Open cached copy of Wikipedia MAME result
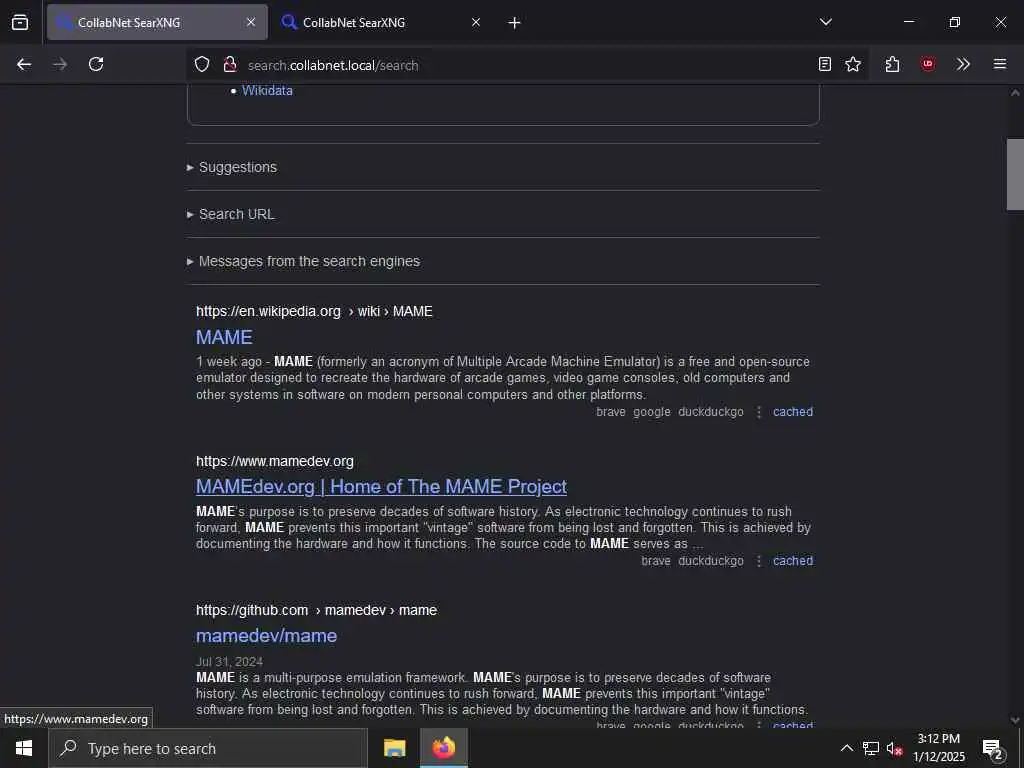 click(x=793, y=412)
